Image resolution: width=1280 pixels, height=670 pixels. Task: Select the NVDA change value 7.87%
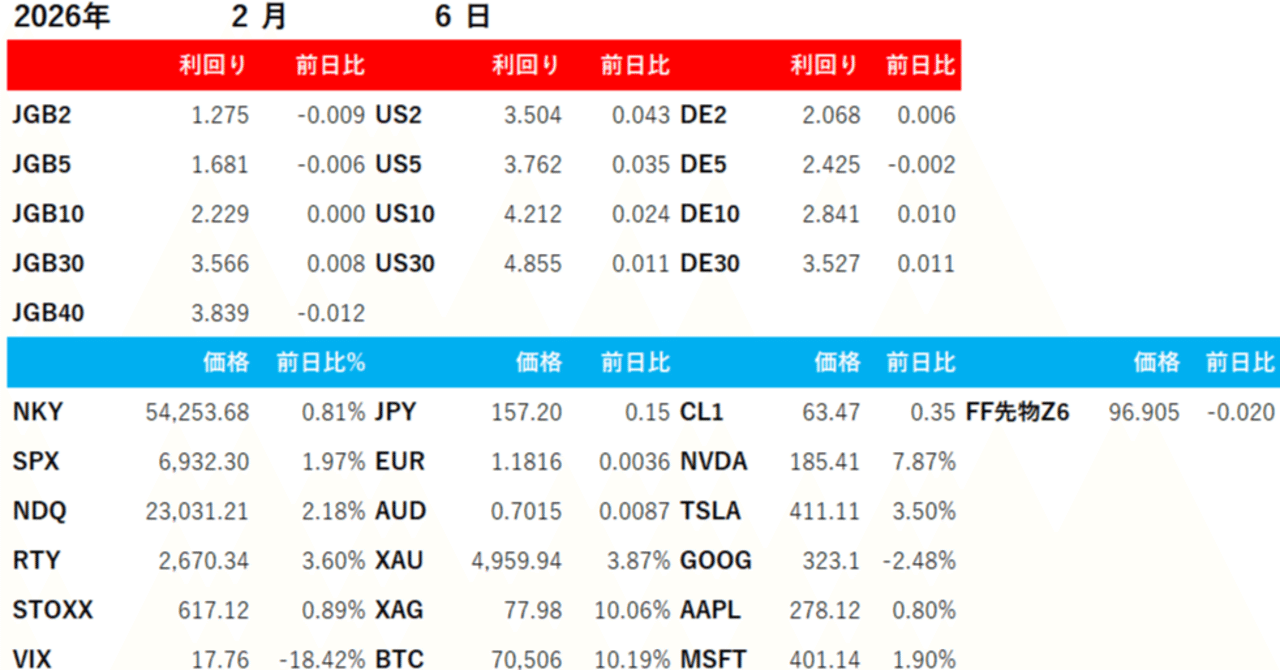coord(920,462)
